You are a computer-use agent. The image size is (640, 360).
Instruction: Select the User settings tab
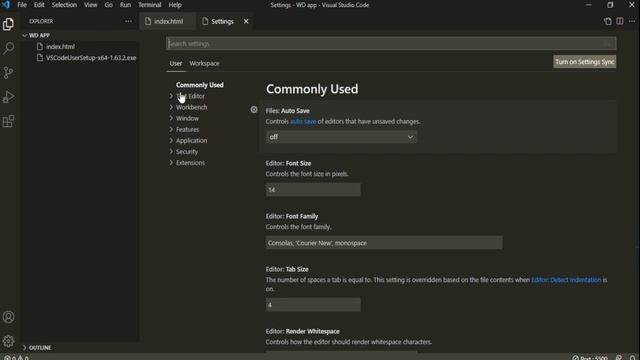pyautogui.click(x=176, y=63)
